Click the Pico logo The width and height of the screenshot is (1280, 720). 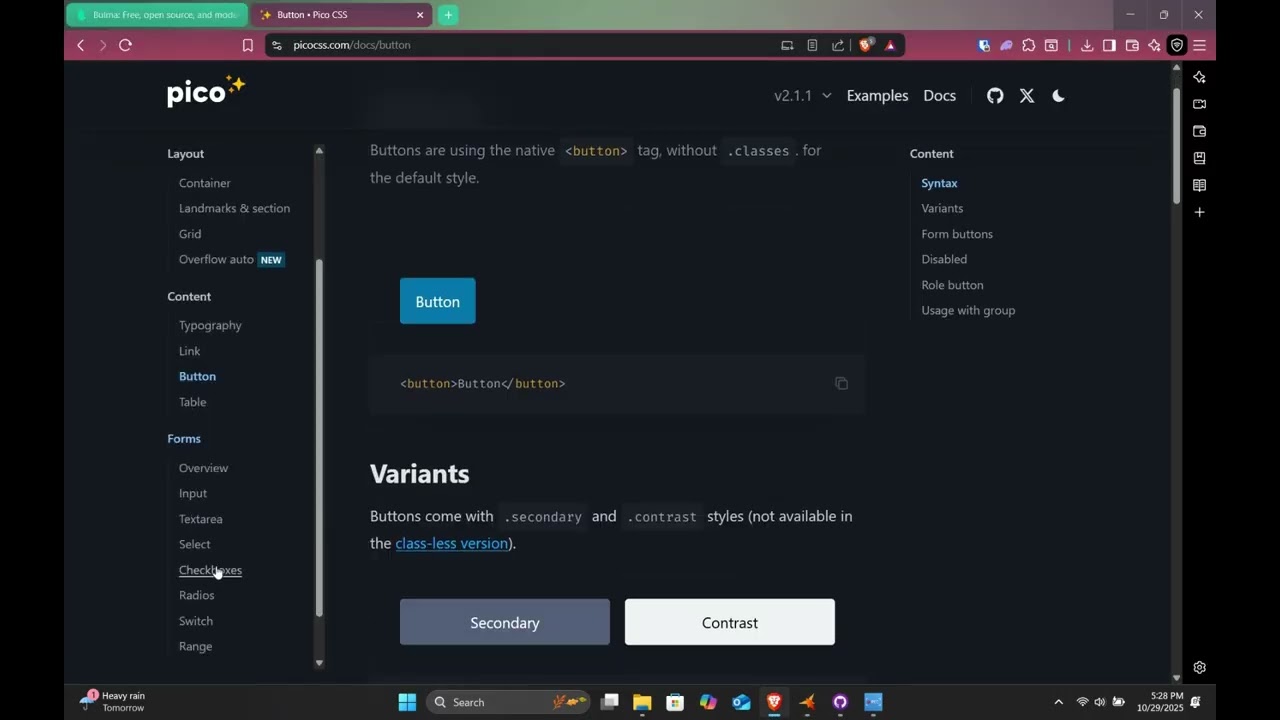tap(206, 91)
